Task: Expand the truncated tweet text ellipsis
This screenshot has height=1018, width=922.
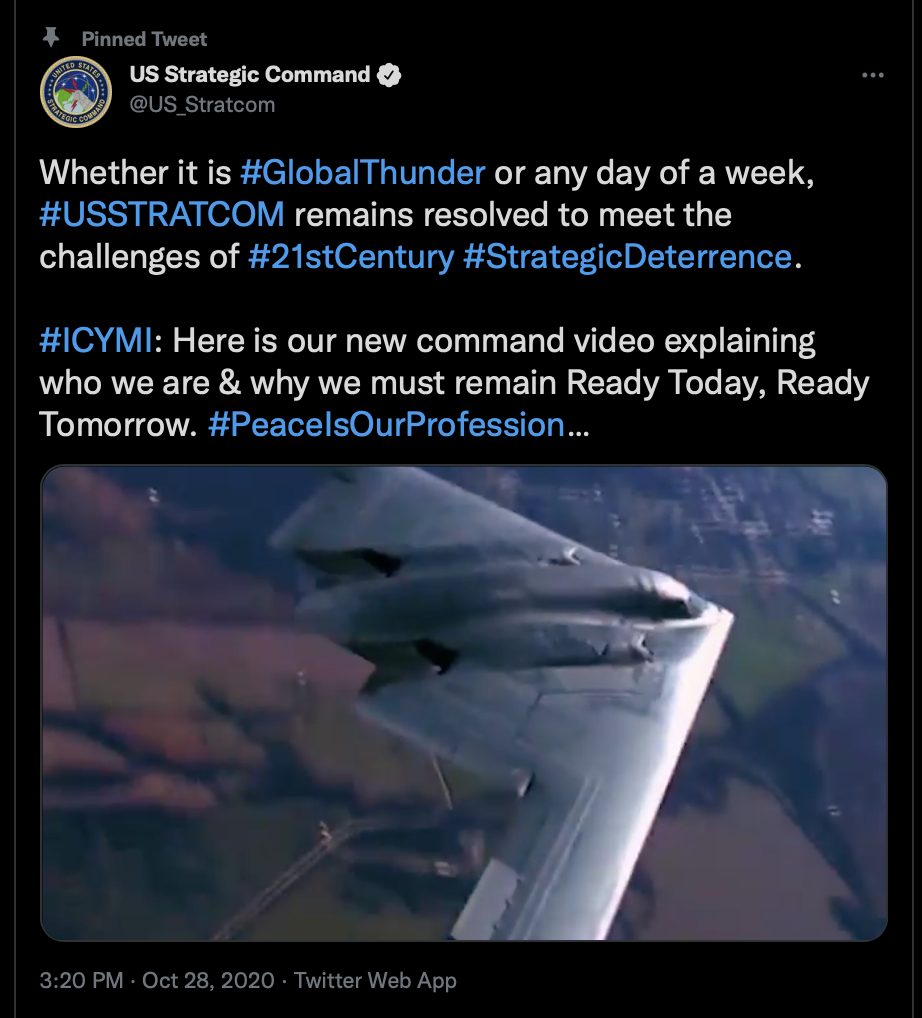Action: (x=579, y=427)
